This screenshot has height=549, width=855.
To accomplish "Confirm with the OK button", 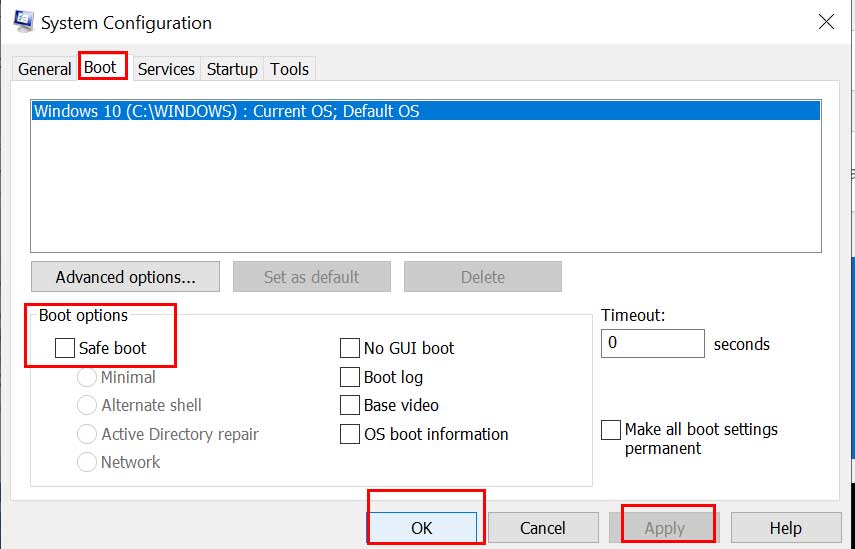I will coord(422,528).
